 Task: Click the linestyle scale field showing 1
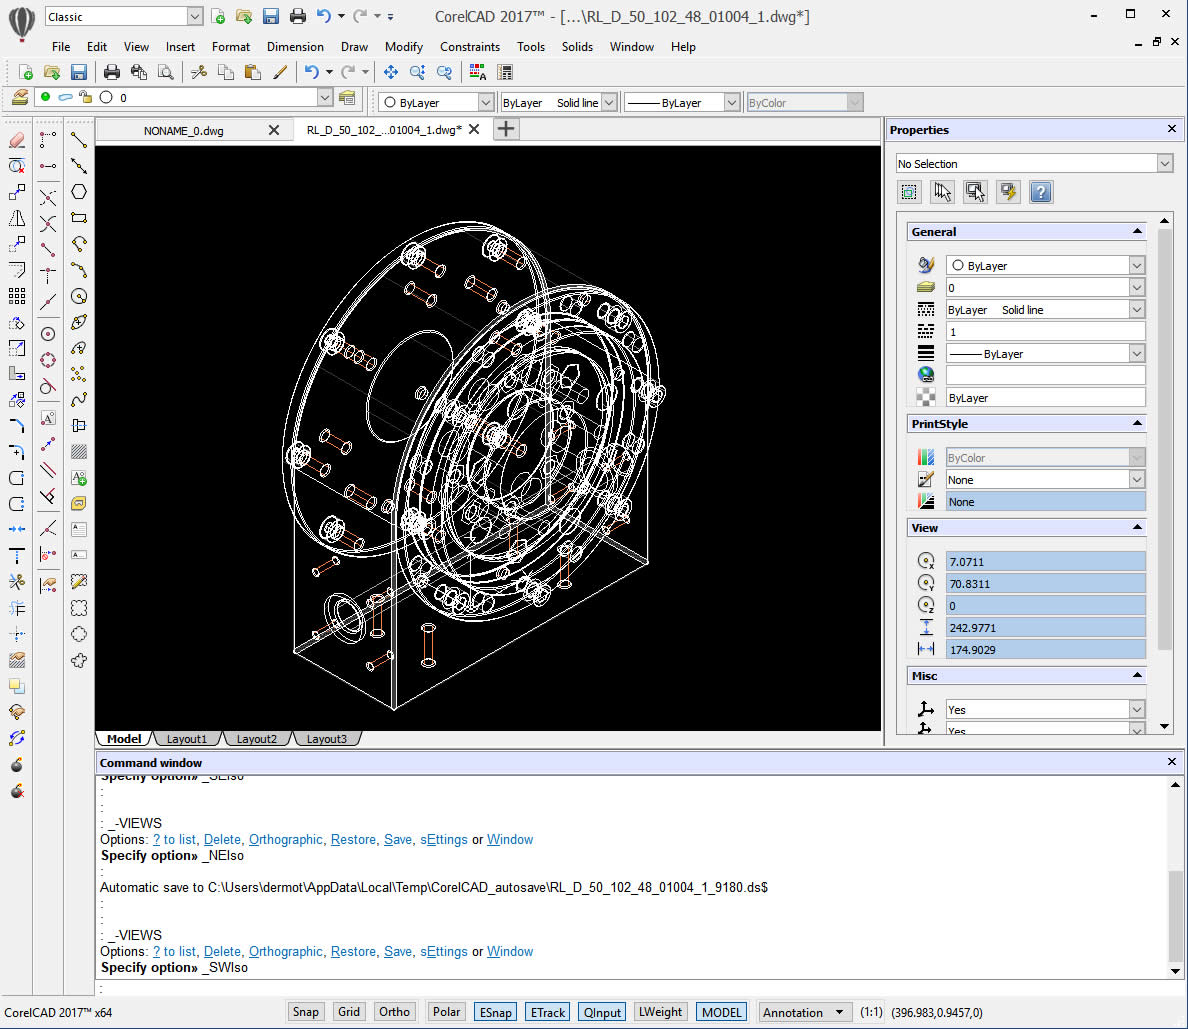coord(1046,332)
